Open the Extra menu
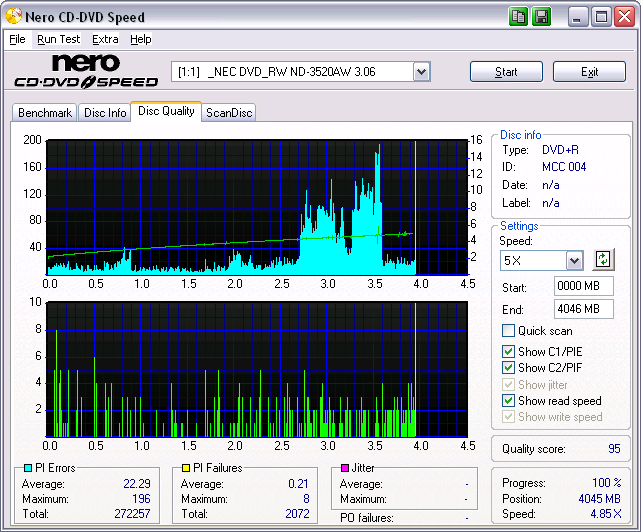641x532 pixels. [x=105, y=39]
